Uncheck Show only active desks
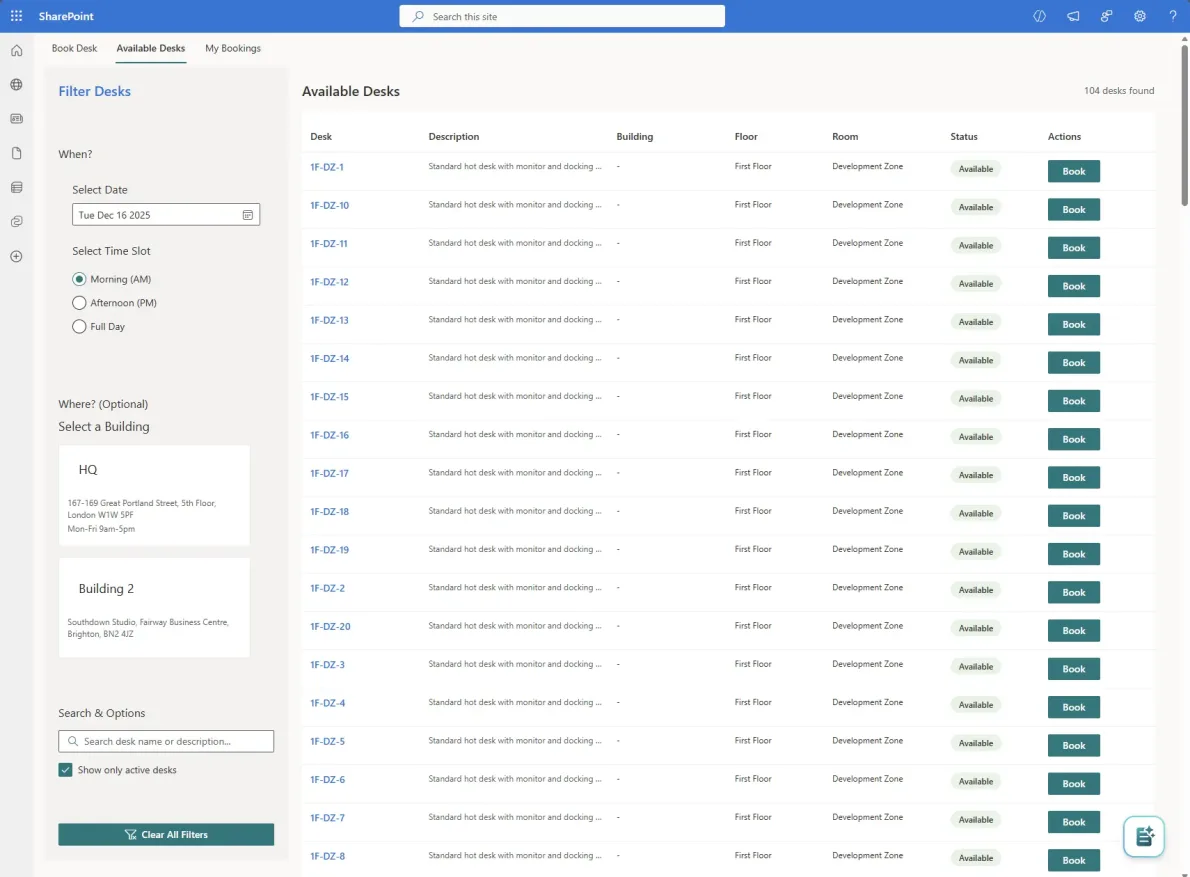The height and width of the screenshot is (877, 1190). click(x=67, y=770)
